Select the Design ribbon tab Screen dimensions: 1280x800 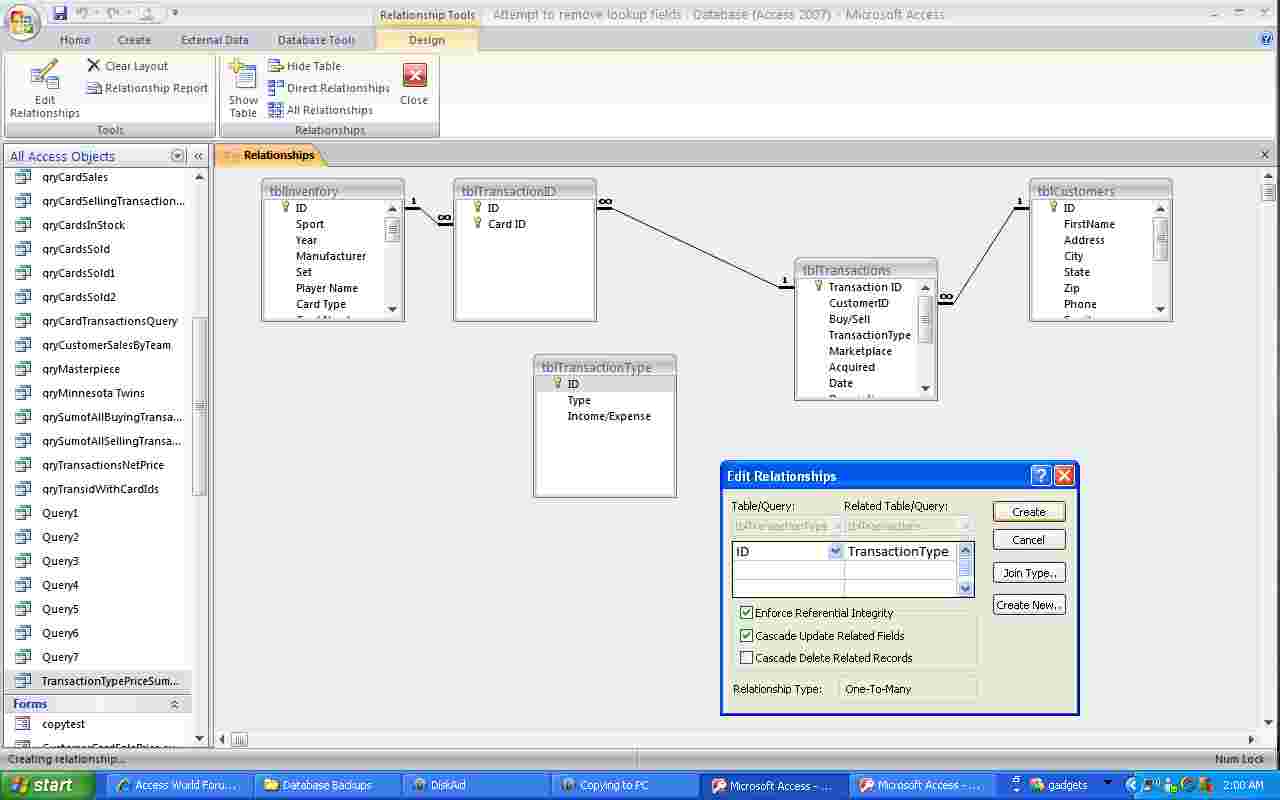tap(427, 40)
